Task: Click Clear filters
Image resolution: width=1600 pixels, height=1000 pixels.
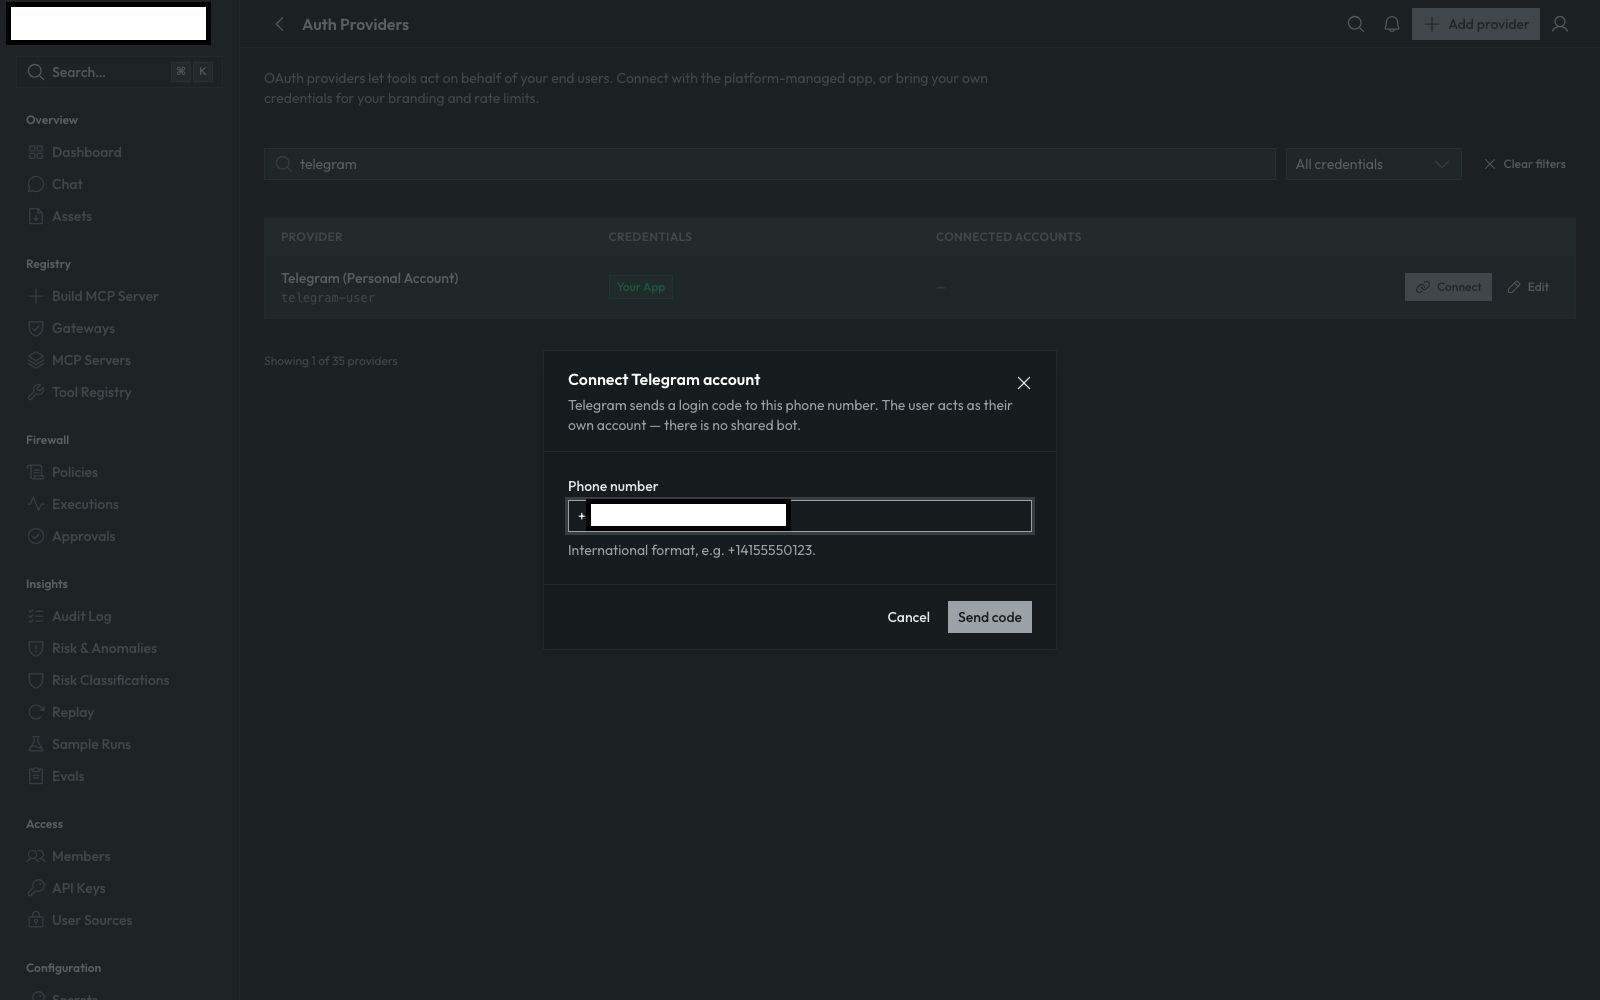Action: pos(1524,164)
